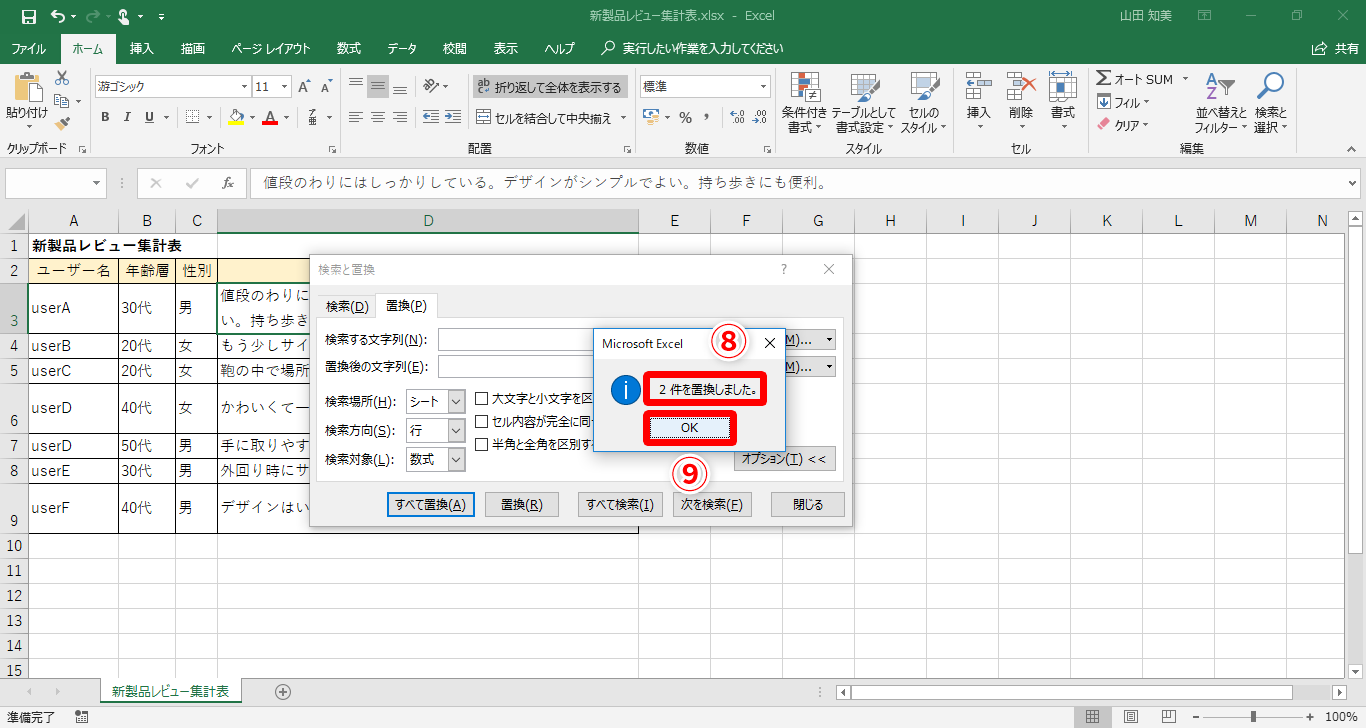Viewport: 1366px width, 728px height.
Task: Switch to page layout view icon
Action: pos(1129,716)
